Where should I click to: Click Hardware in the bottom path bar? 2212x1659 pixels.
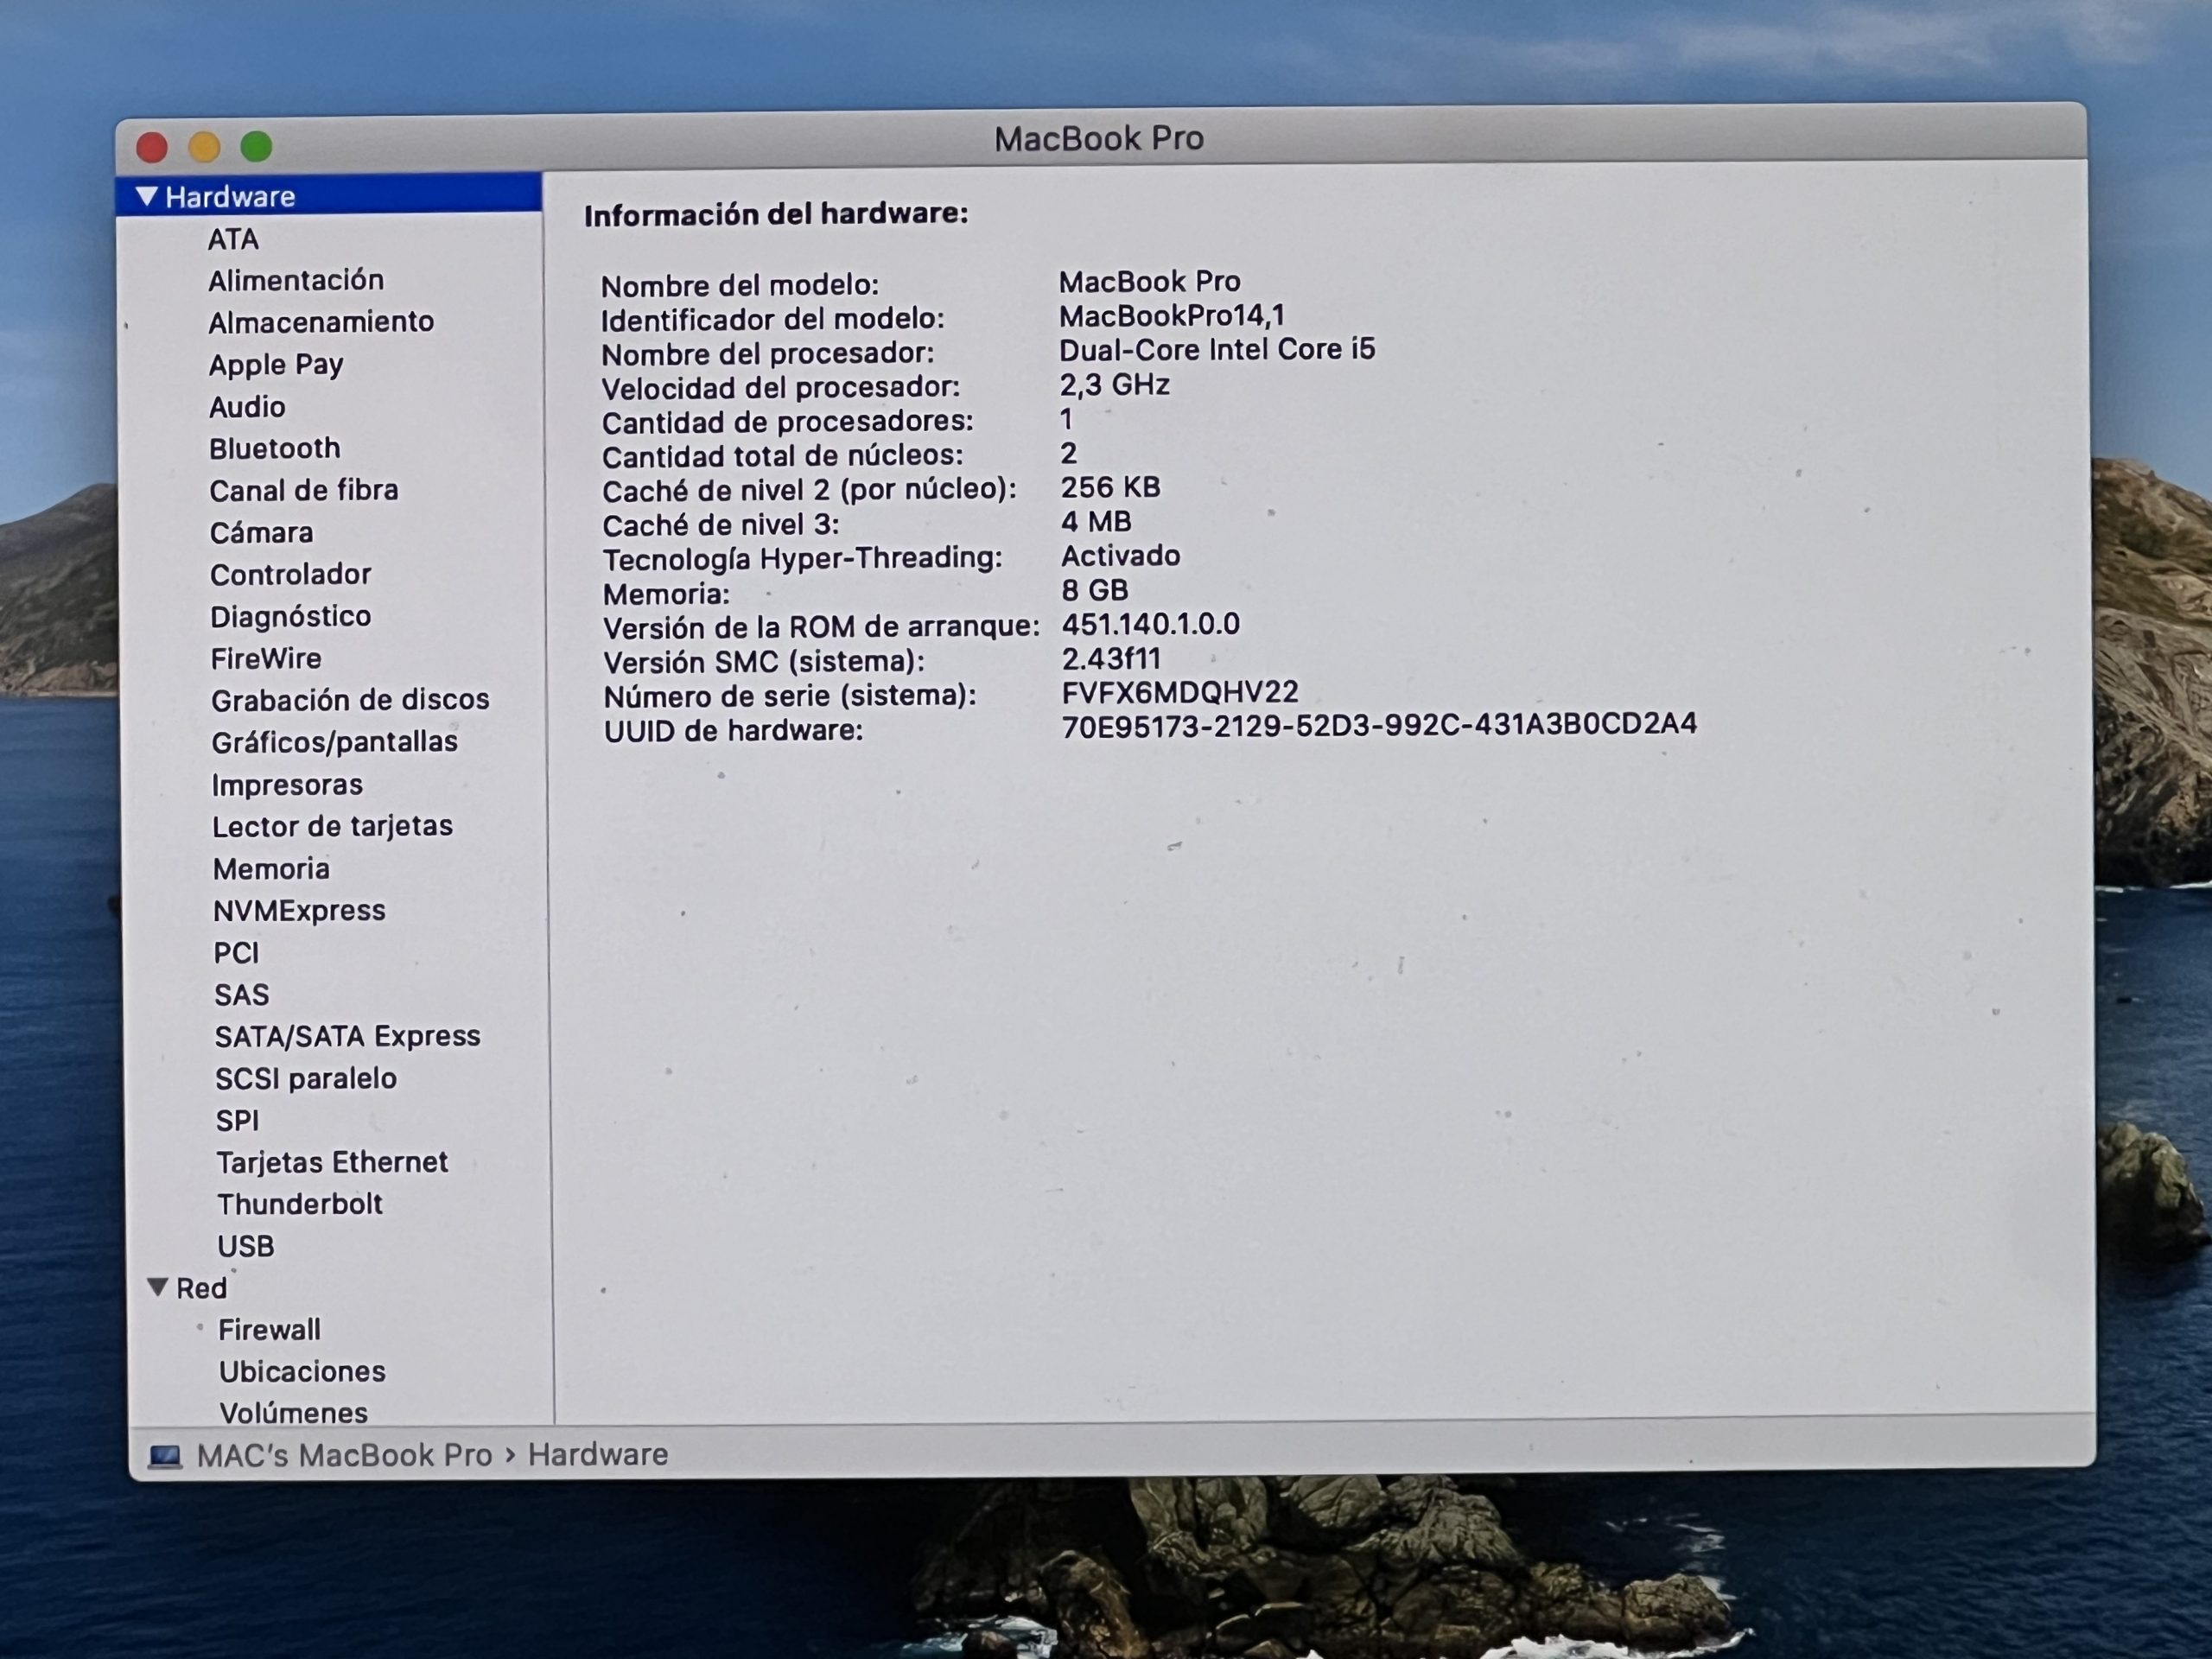597,1454
